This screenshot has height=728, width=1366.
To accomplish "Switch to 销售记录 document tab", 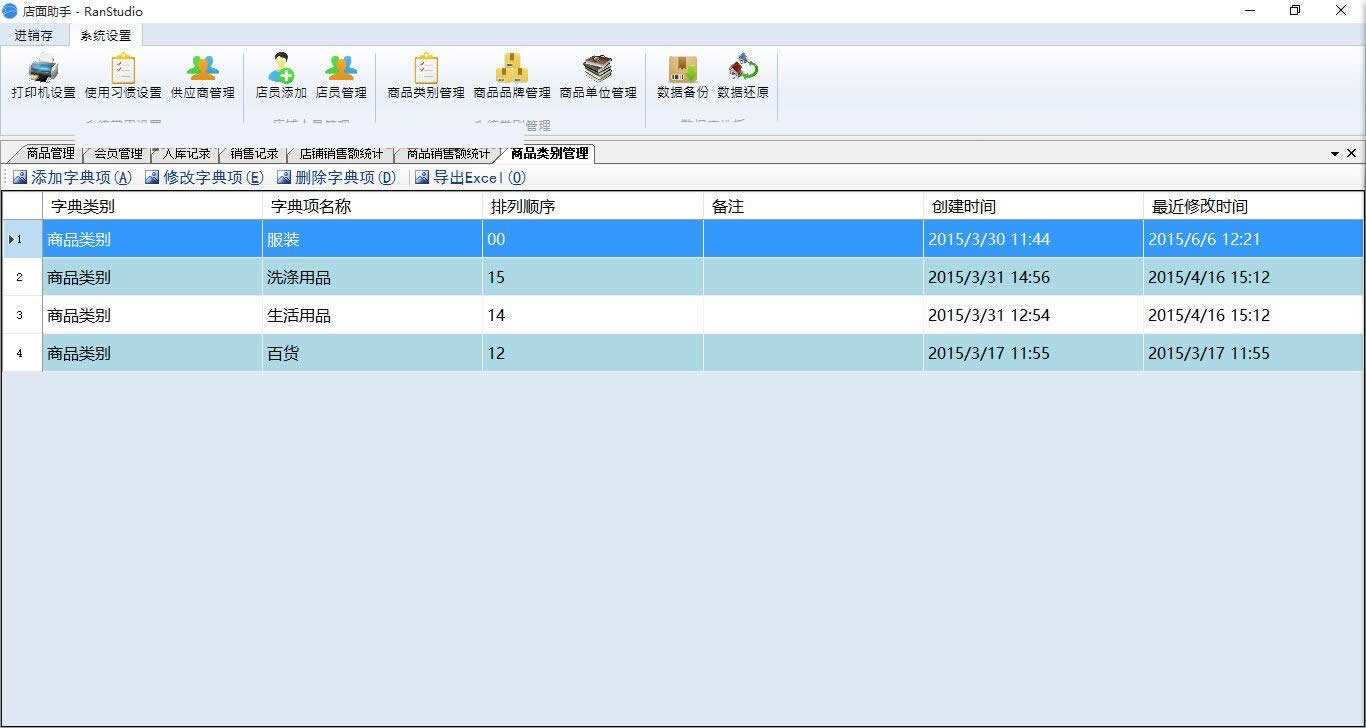I will (x=254, y=154).
